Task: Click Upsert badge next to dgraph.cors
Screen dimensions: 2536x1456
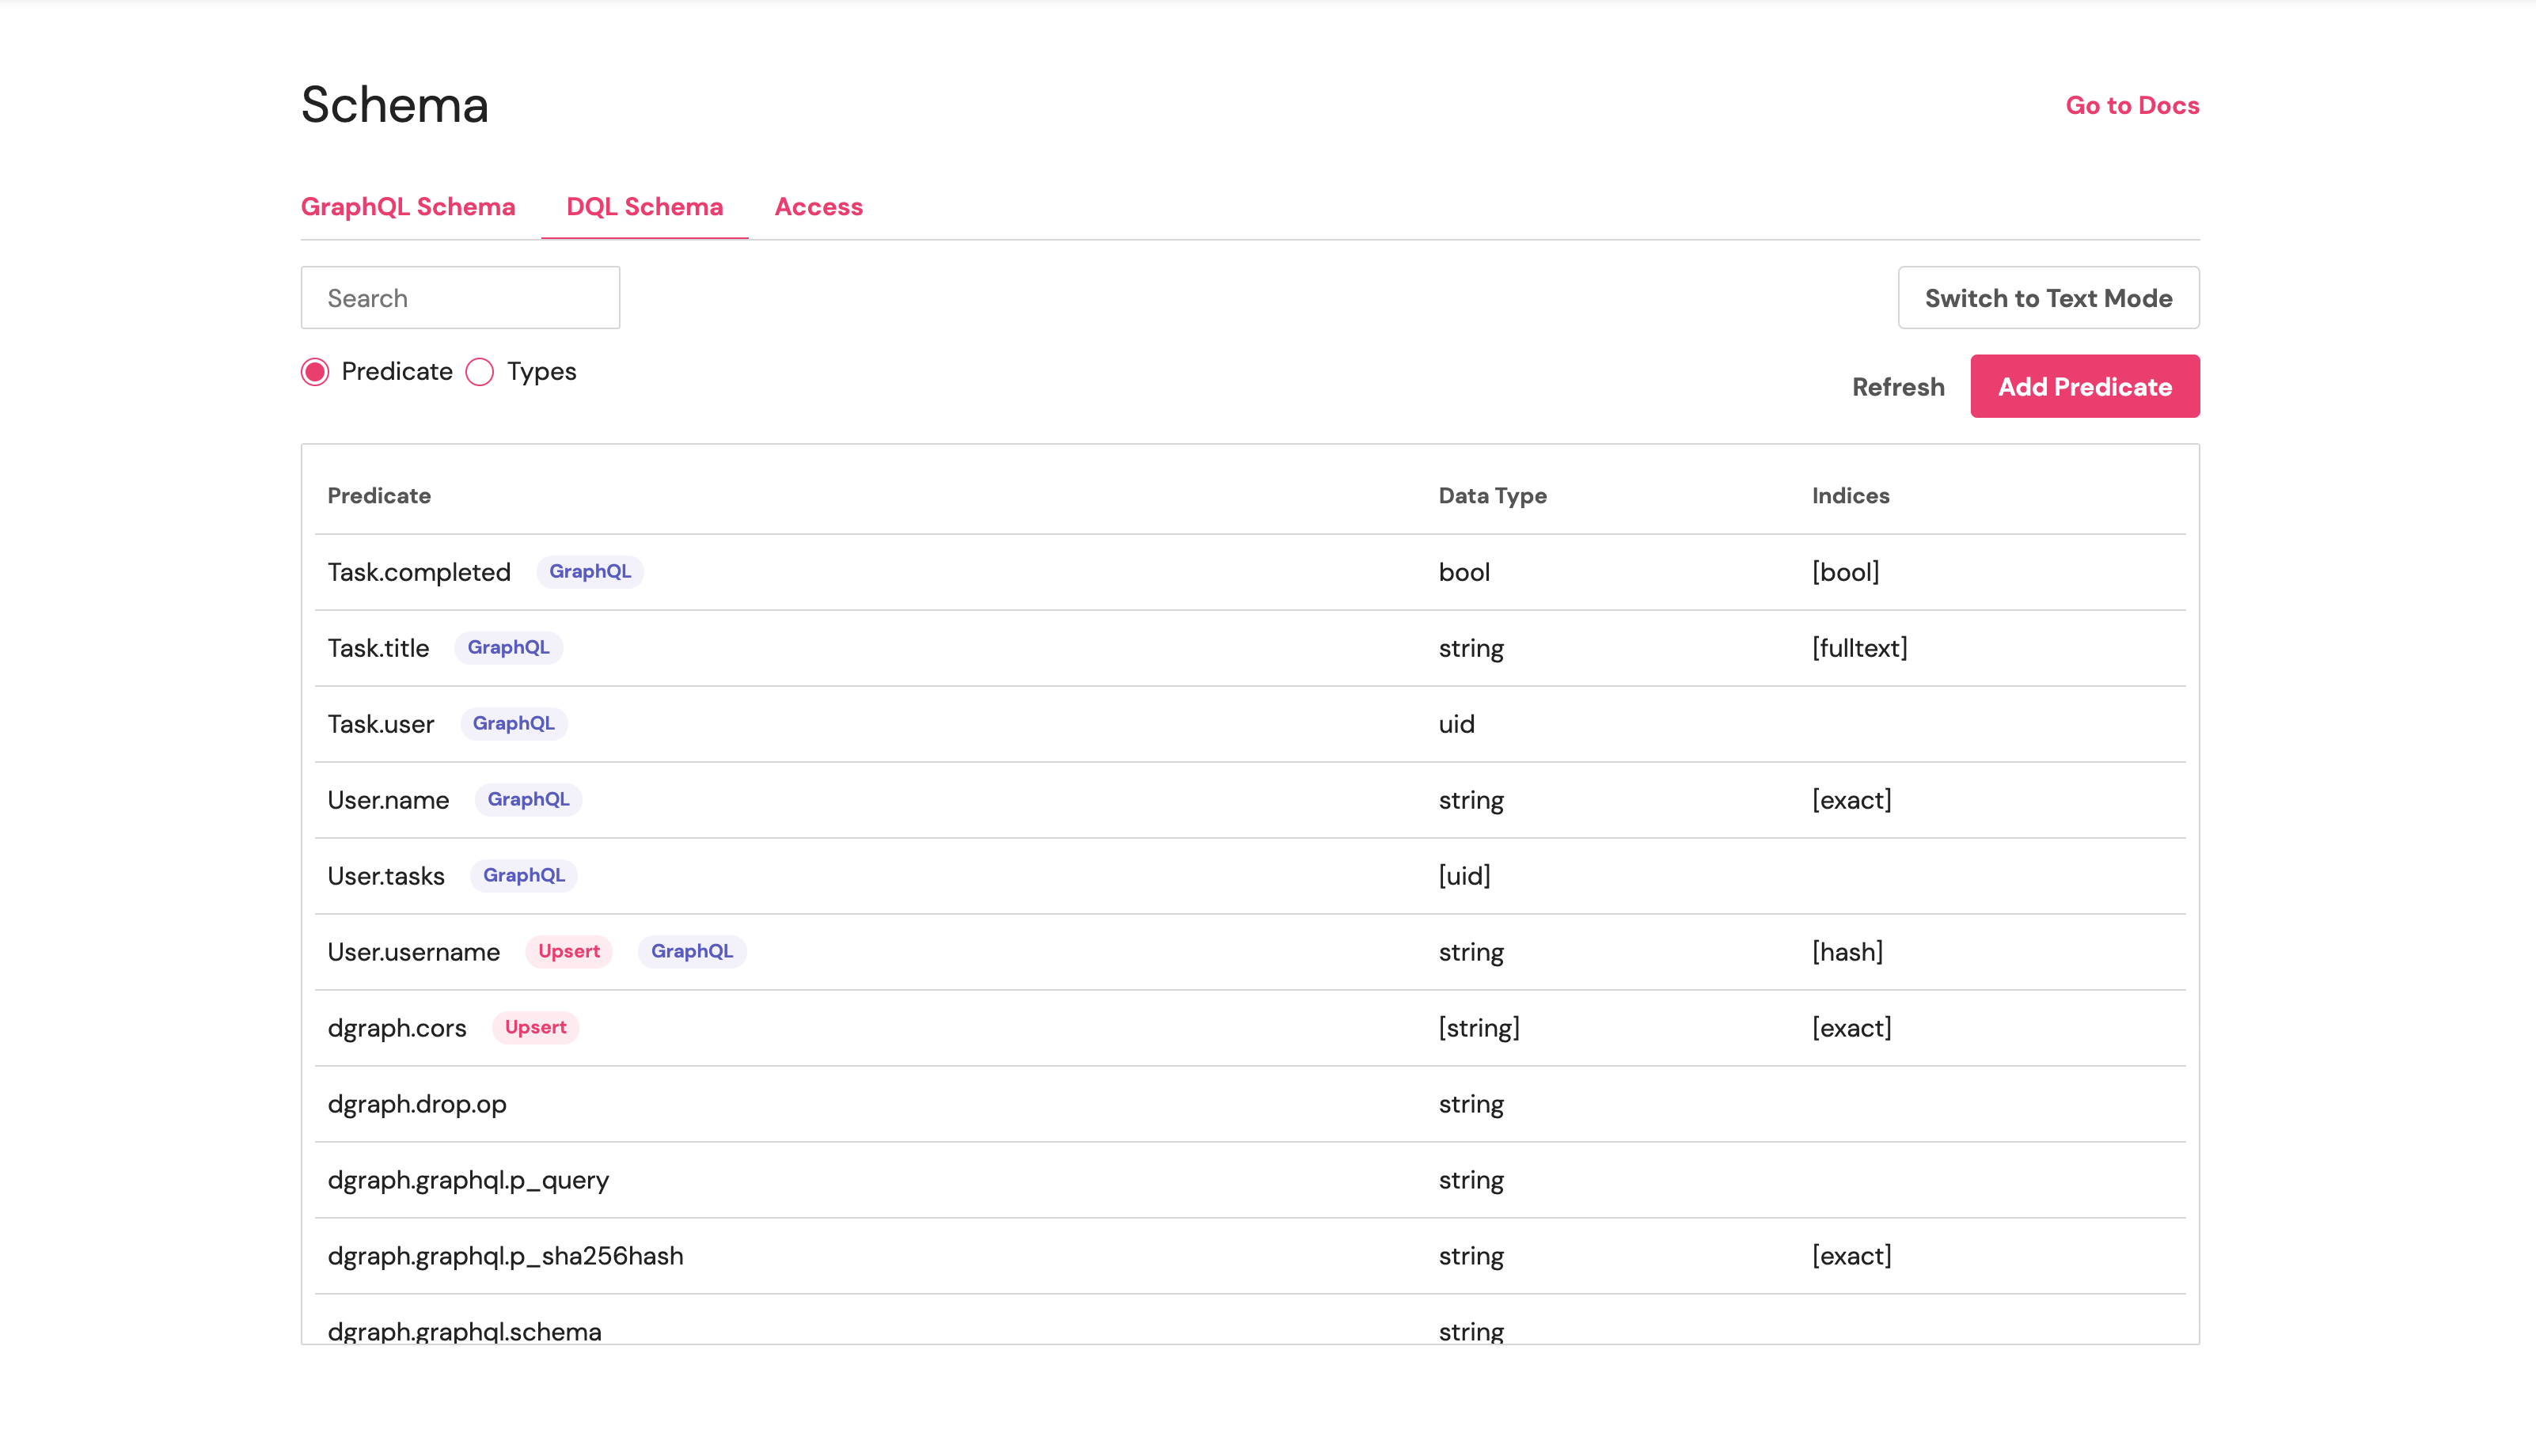Action: pyautogui.click(x=535, y=1027)
